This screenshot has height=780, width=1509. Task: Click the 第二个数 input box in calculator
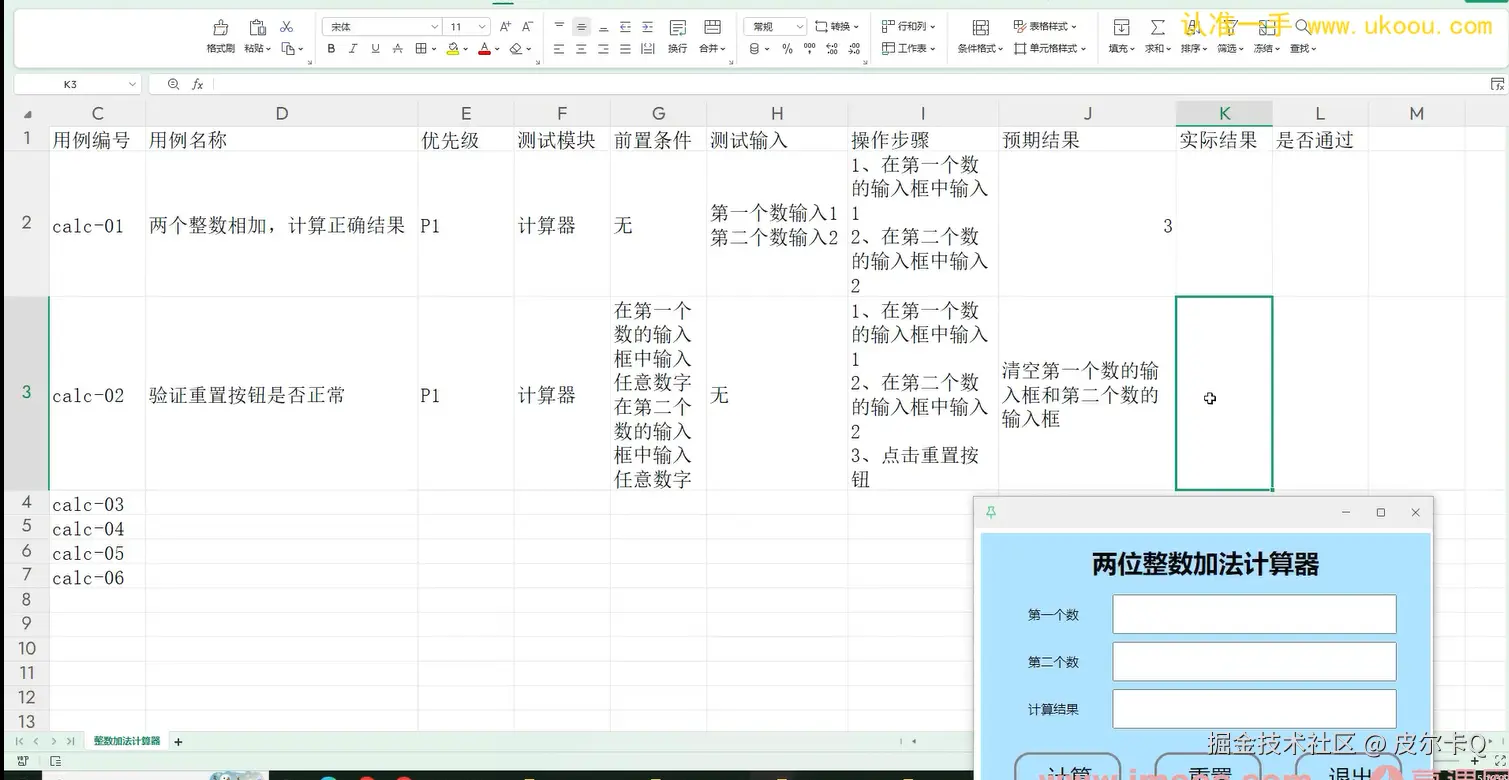point(1254,662)
